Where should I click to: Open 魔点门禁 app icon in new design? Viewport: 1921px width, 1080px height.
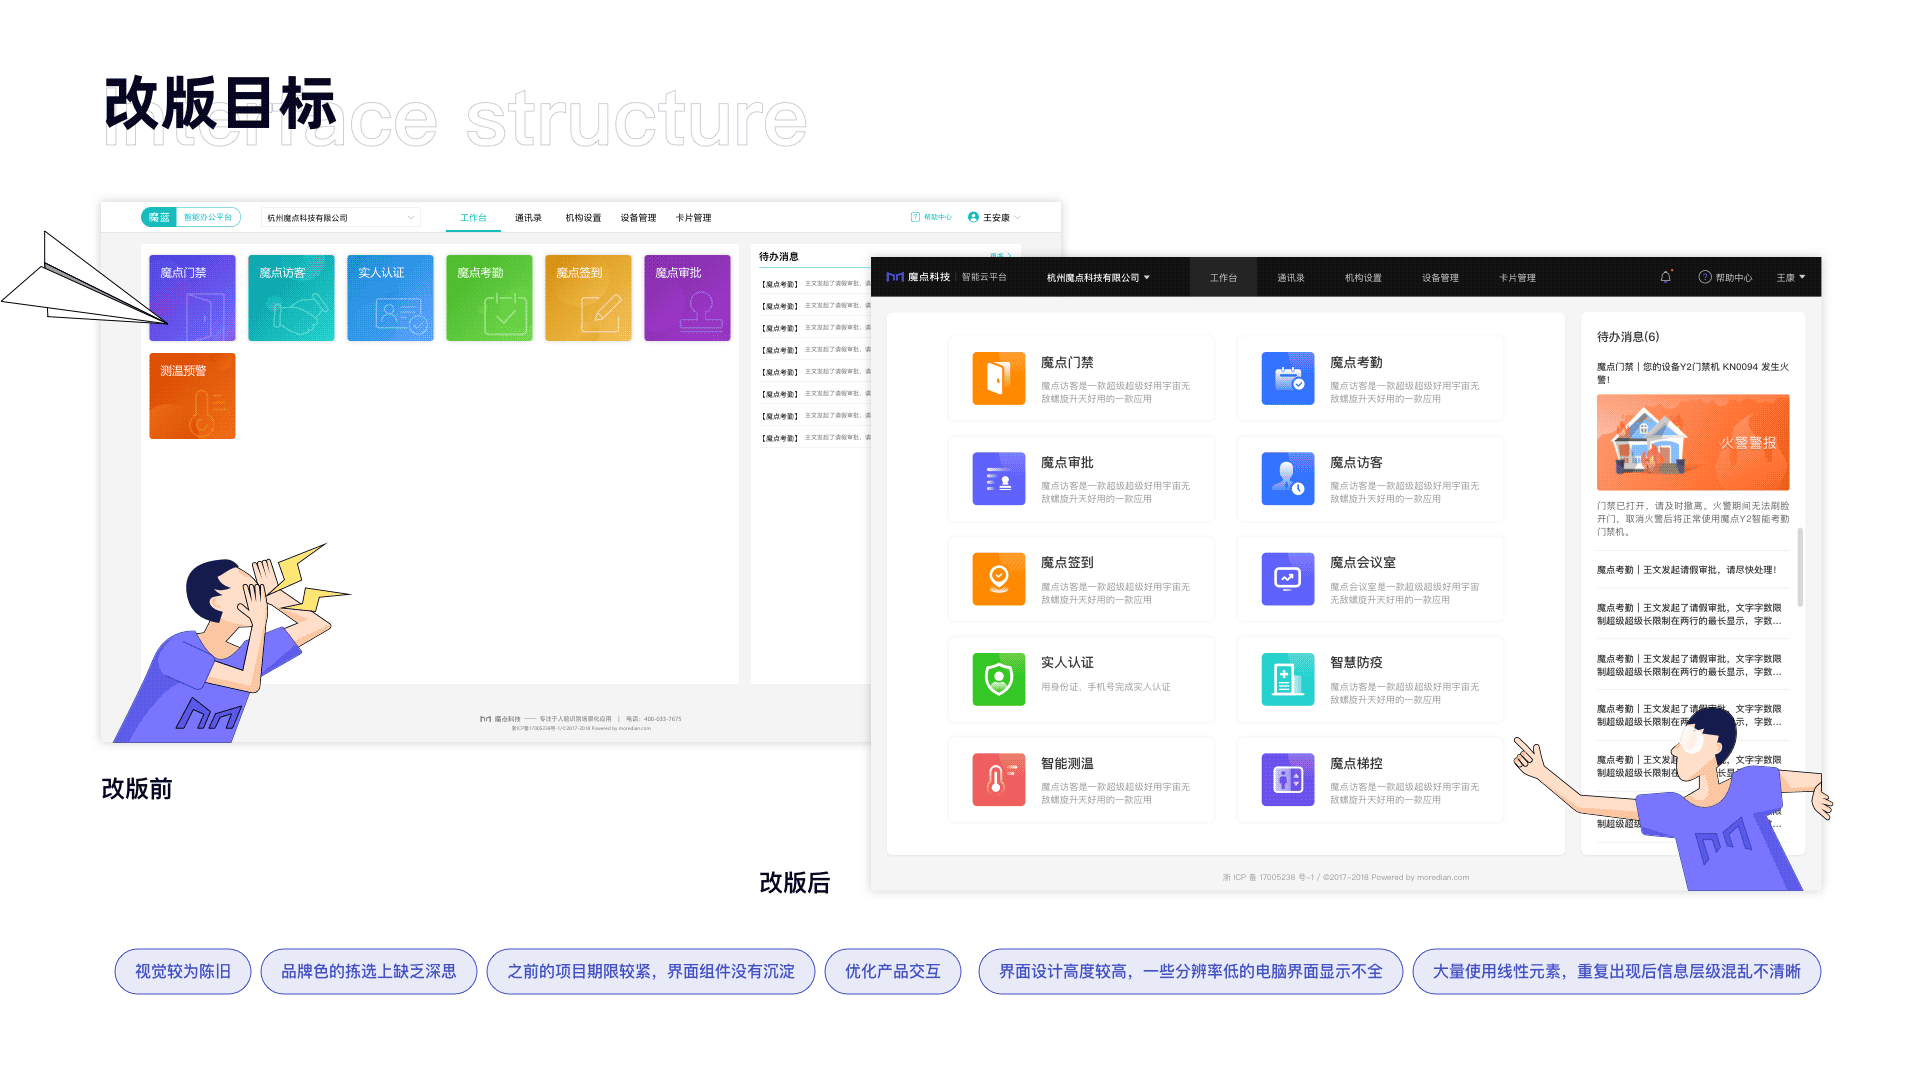pos(998,378)
